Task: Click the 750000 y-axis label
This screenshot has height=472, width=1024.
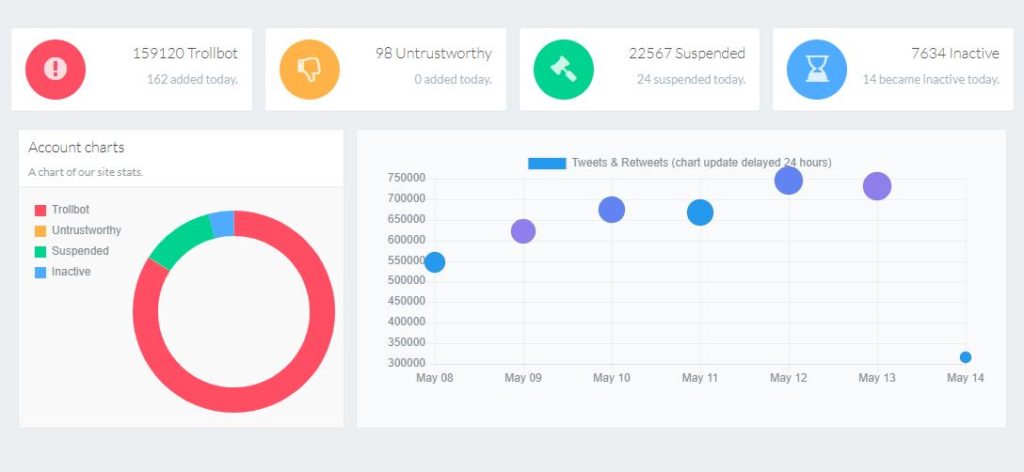Action: click(406, 178)
